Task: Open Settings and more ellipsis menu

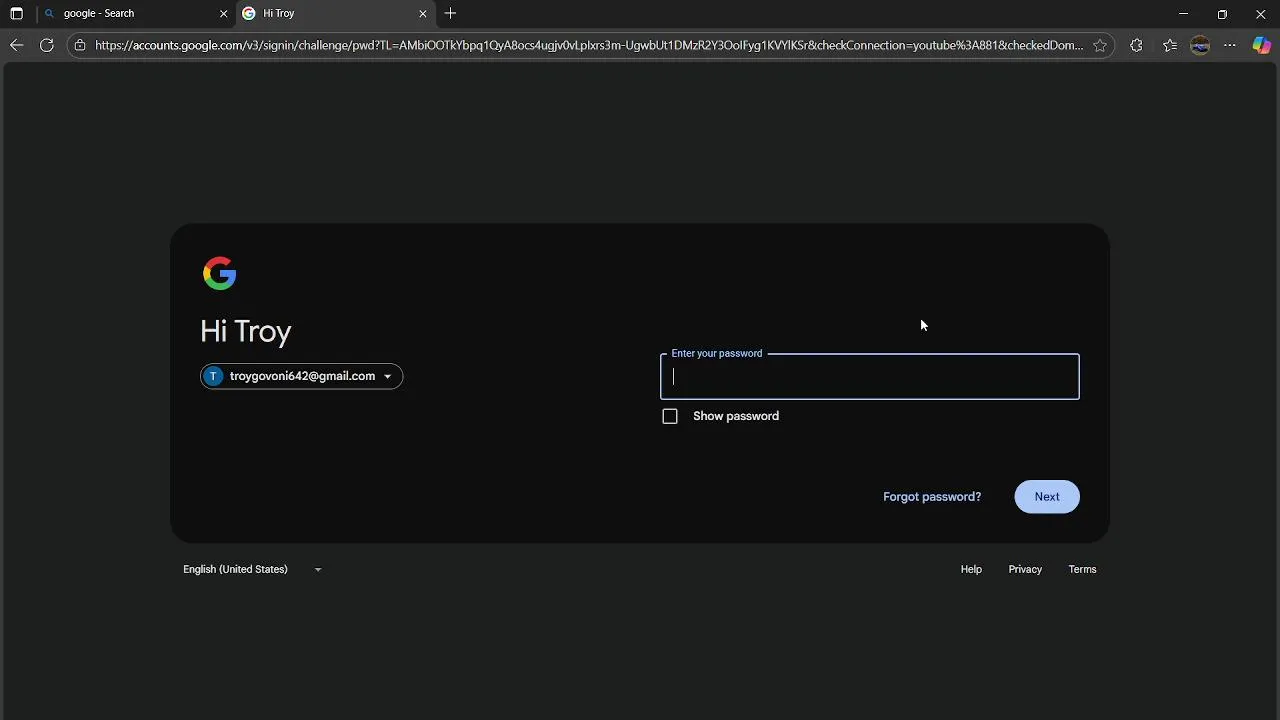Action: pos(1230,45)
